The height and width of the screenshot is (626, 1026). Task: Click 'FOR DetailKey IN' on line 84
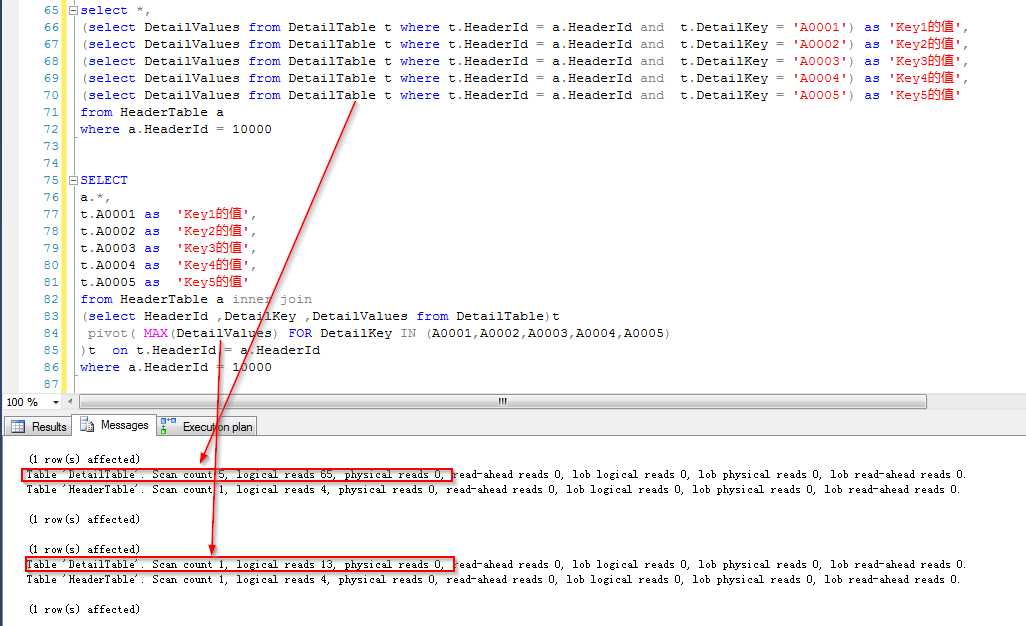pos(352,334)
